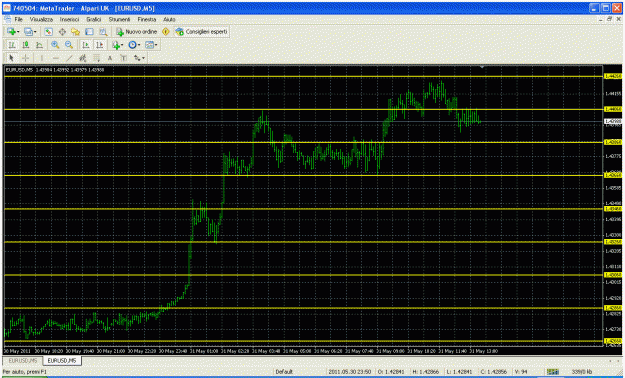Open the File menu
Viewport: 625px width, 378px height.
18,20
